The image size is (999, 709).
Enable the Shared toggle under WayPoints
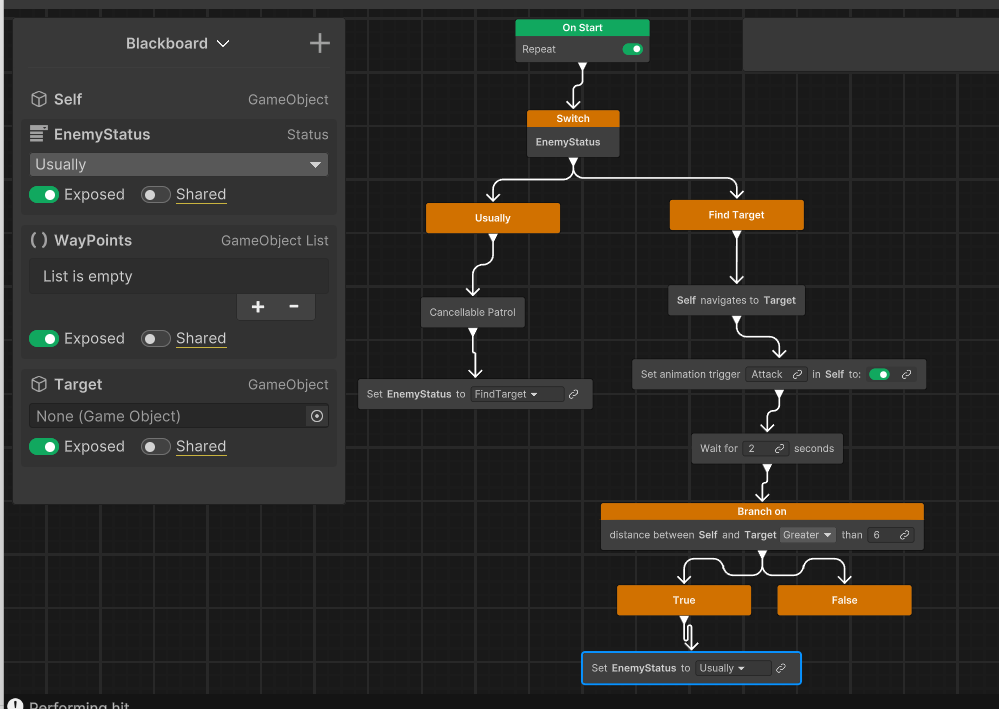[x=156, y=339]
